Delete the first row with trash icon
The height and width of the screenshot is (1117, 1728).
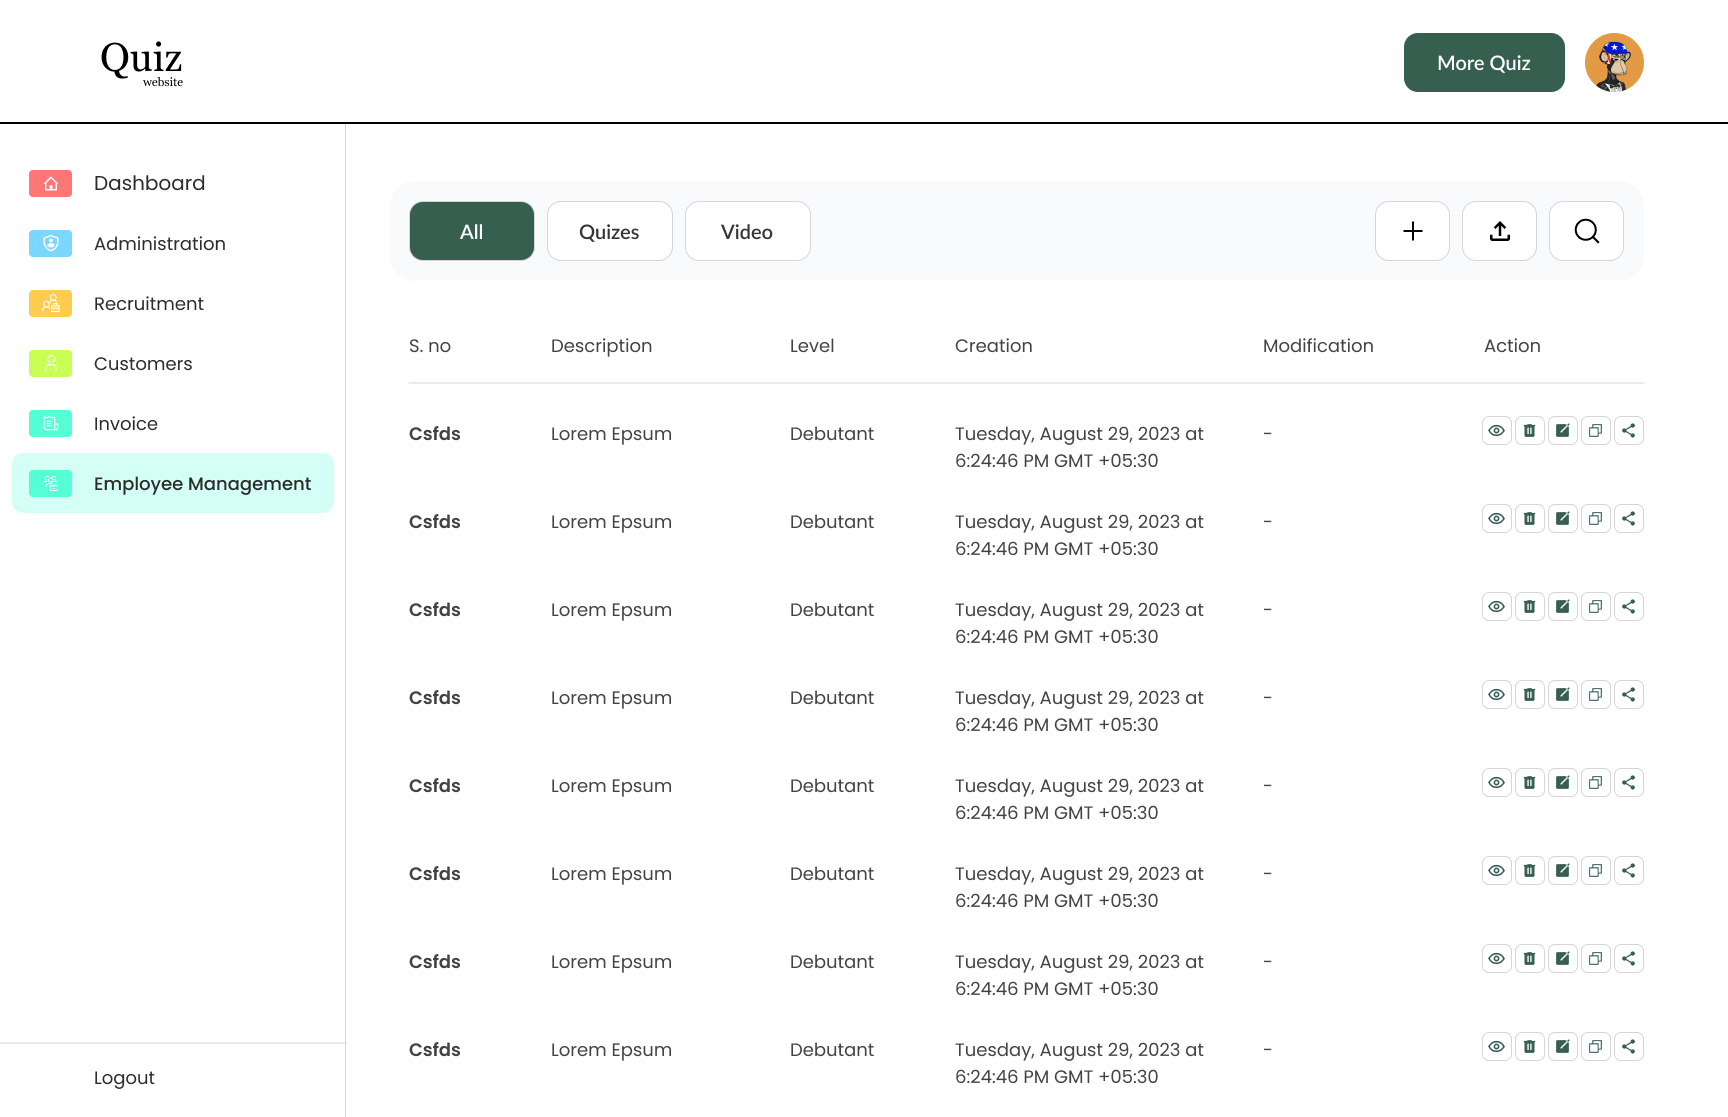[x=1529, y=431]
